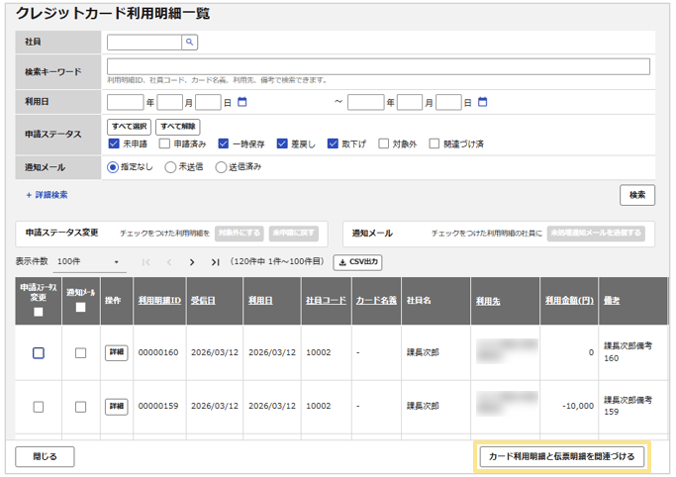Sort by 利用金額(円) column header

[x=569, y=301]
